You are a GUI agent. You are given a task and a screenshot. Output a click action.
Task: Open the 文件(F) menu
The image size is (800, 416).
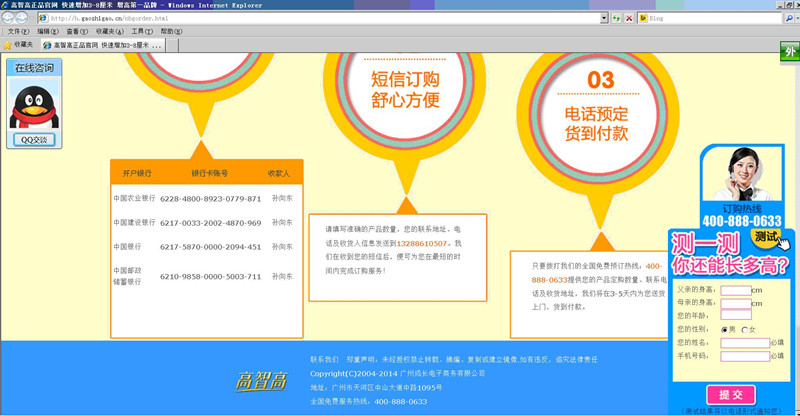(18, 31)
